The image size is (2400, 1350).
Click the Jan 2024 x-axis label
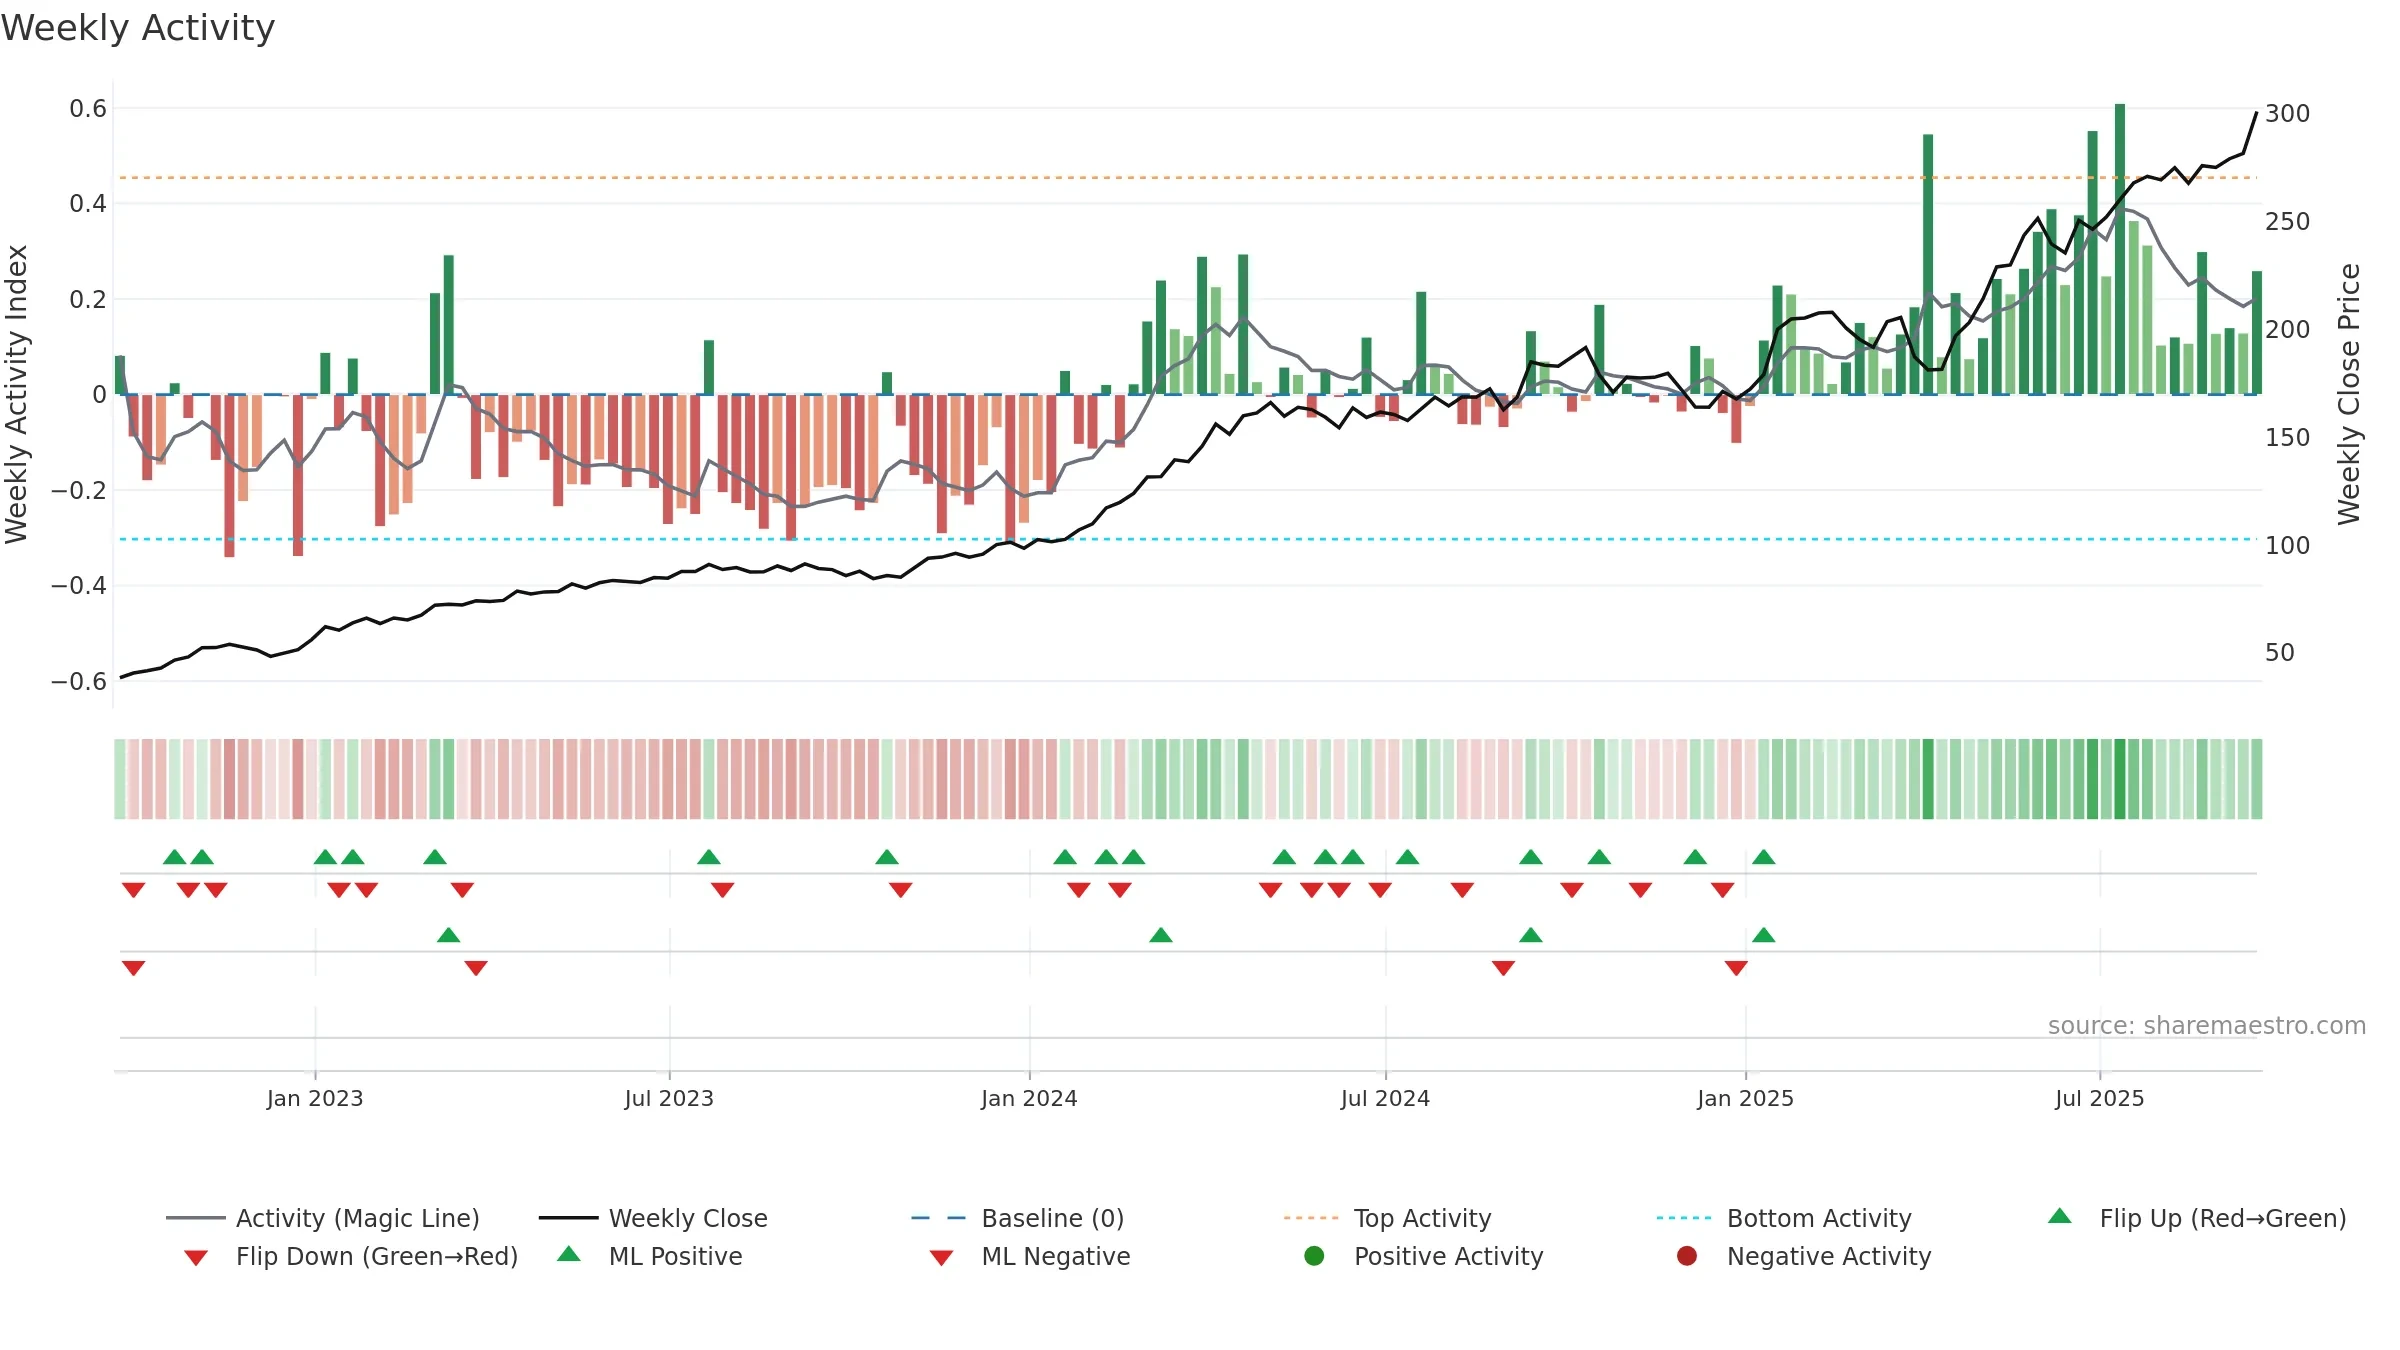pos(1030,1099)
